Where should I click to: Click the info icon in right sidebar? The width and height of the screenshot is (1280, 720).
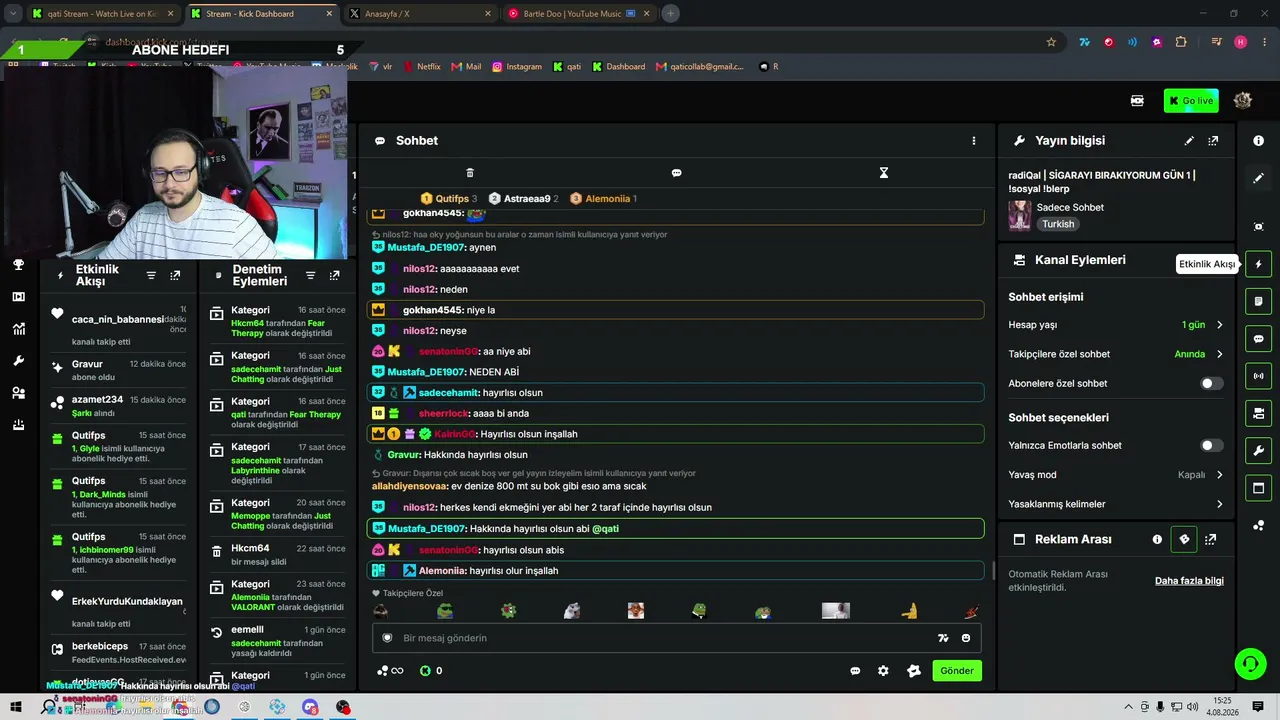click(x=1259, y=141)
